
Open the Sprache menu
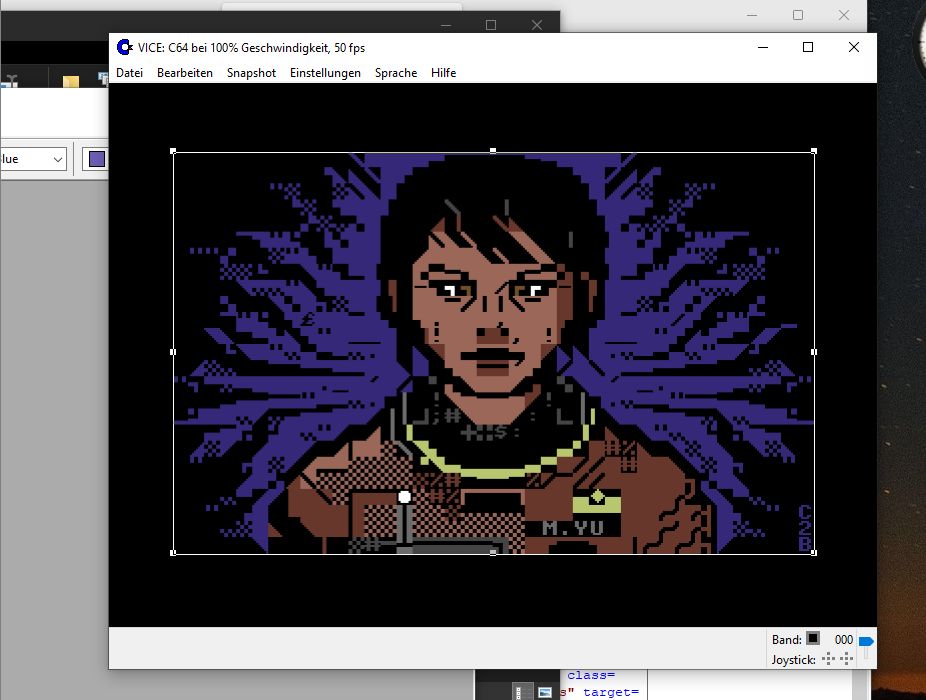point(395,73)
